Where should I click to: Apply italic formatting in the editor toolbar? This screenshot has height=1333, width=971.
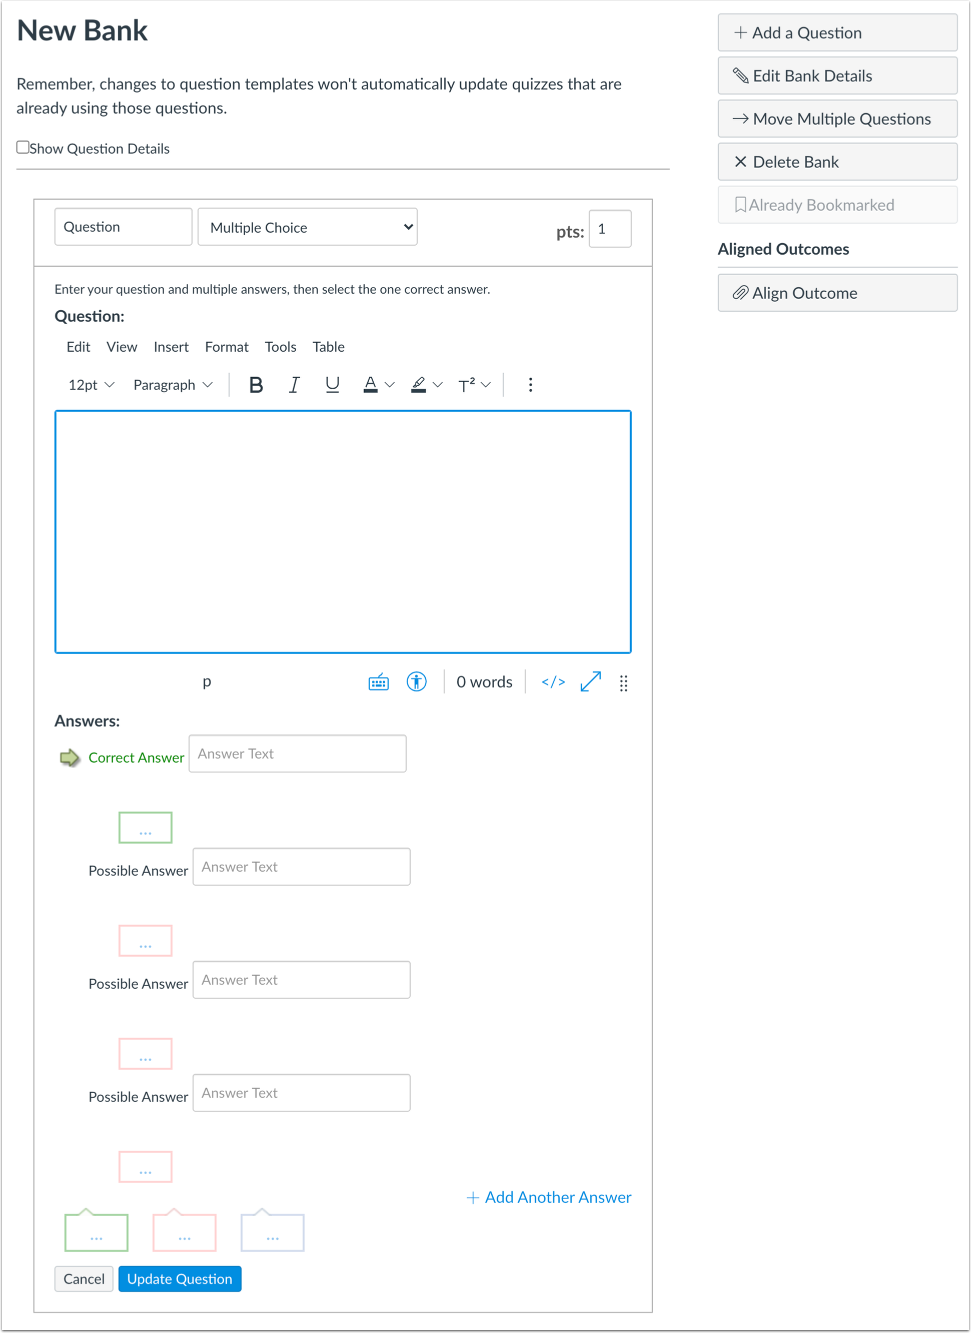pyautogui.click(x=294, y=384)
